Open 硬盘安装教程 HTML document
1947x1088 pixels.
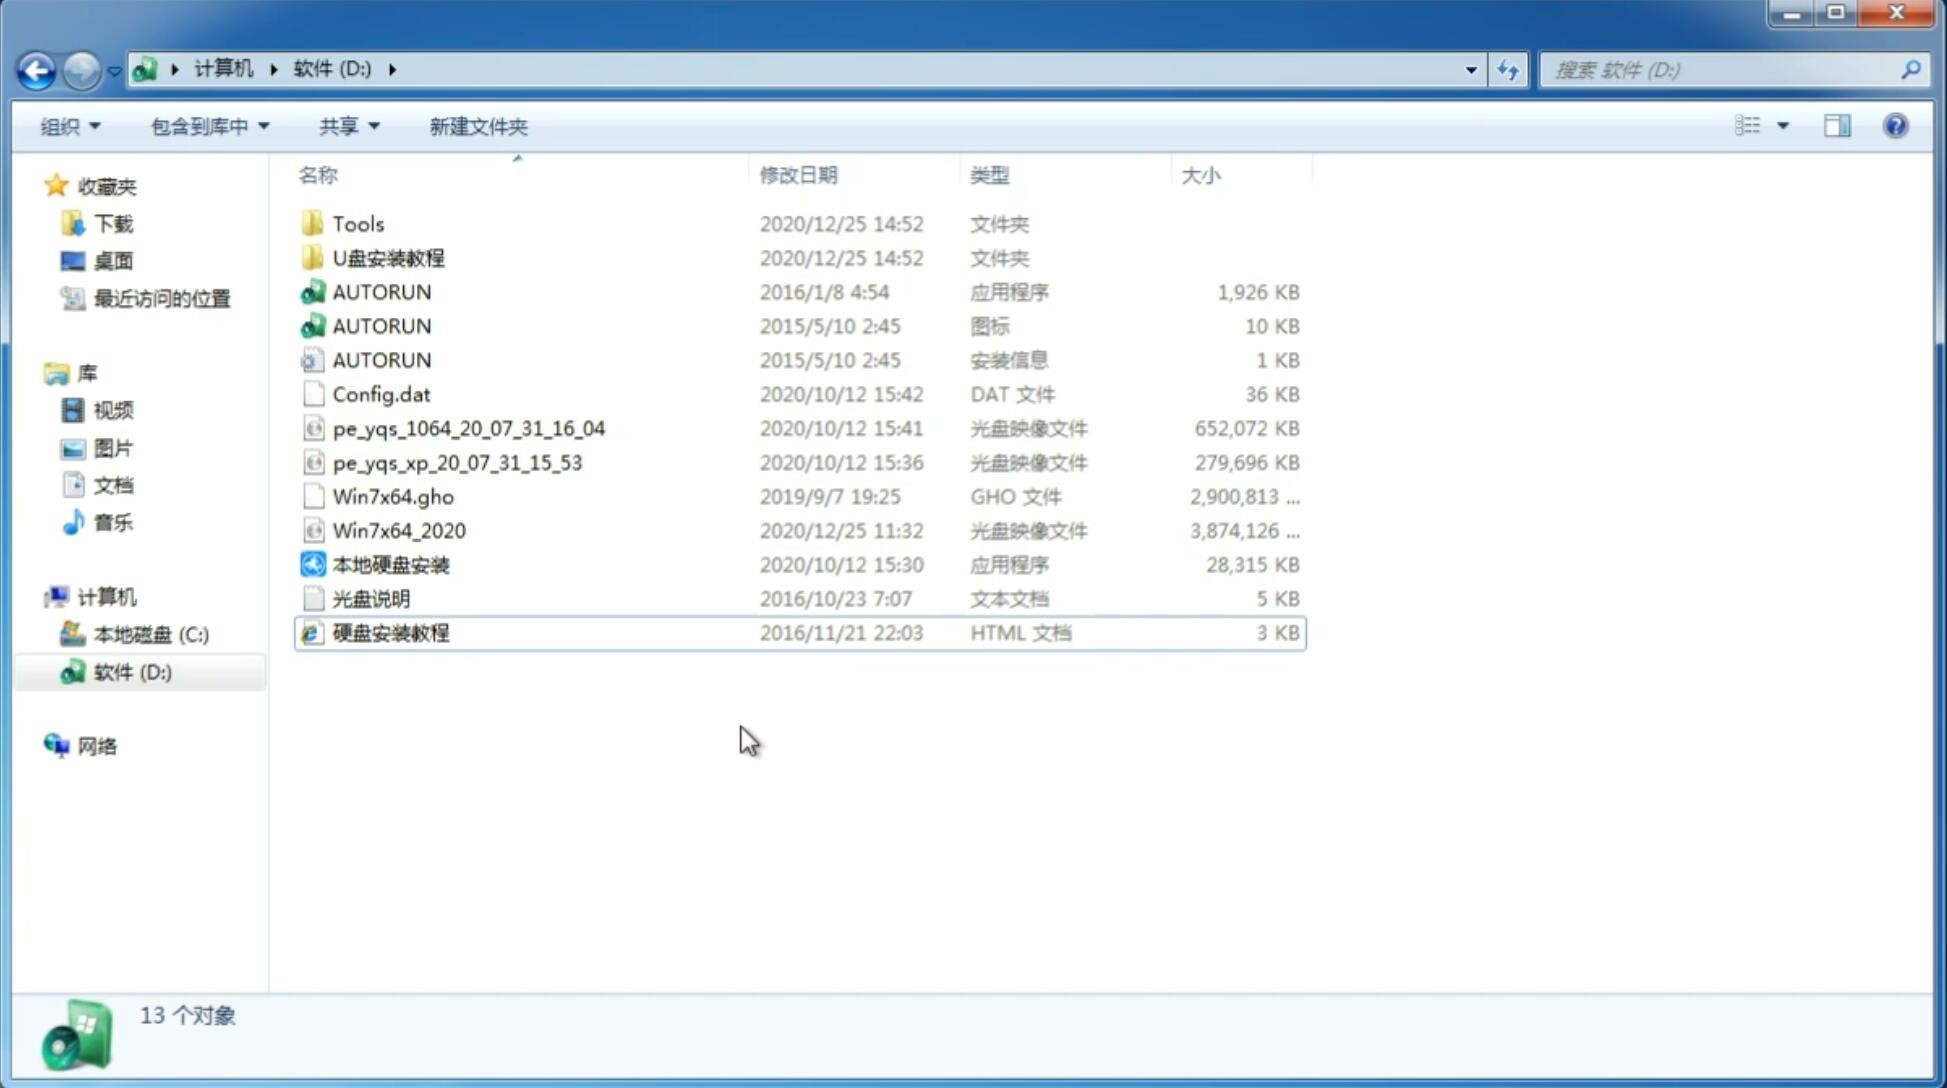(390, 632)
